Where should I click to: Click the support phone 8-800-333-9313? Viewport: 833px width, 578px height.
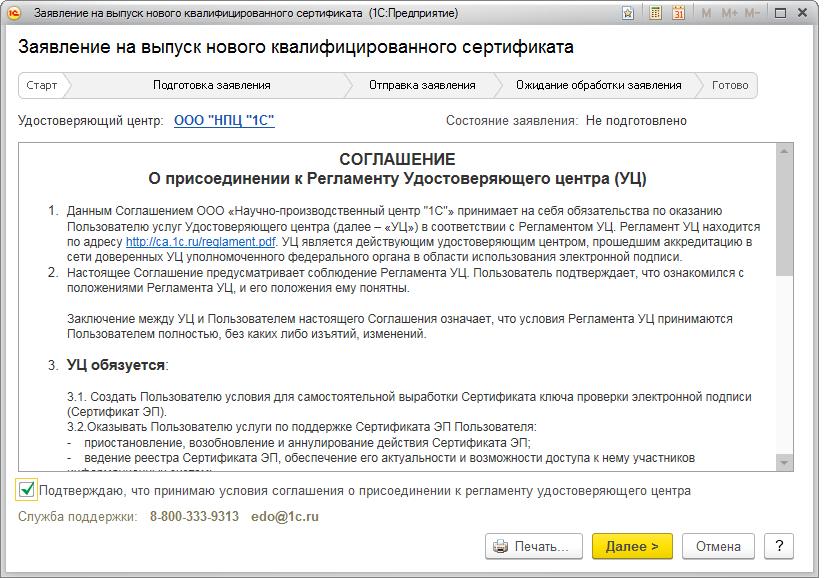click(x=194, y=516)
